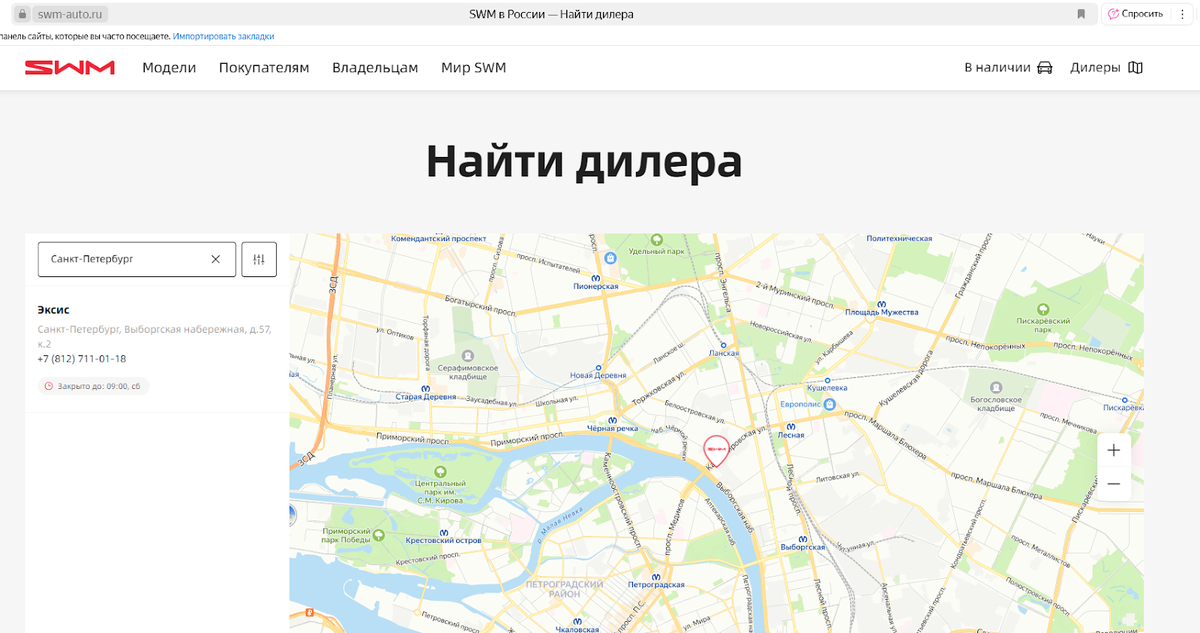Click the Новая Деревня station label
Image resolution: width=1200 pixels, height=633 pixels.
coord(598,376)
